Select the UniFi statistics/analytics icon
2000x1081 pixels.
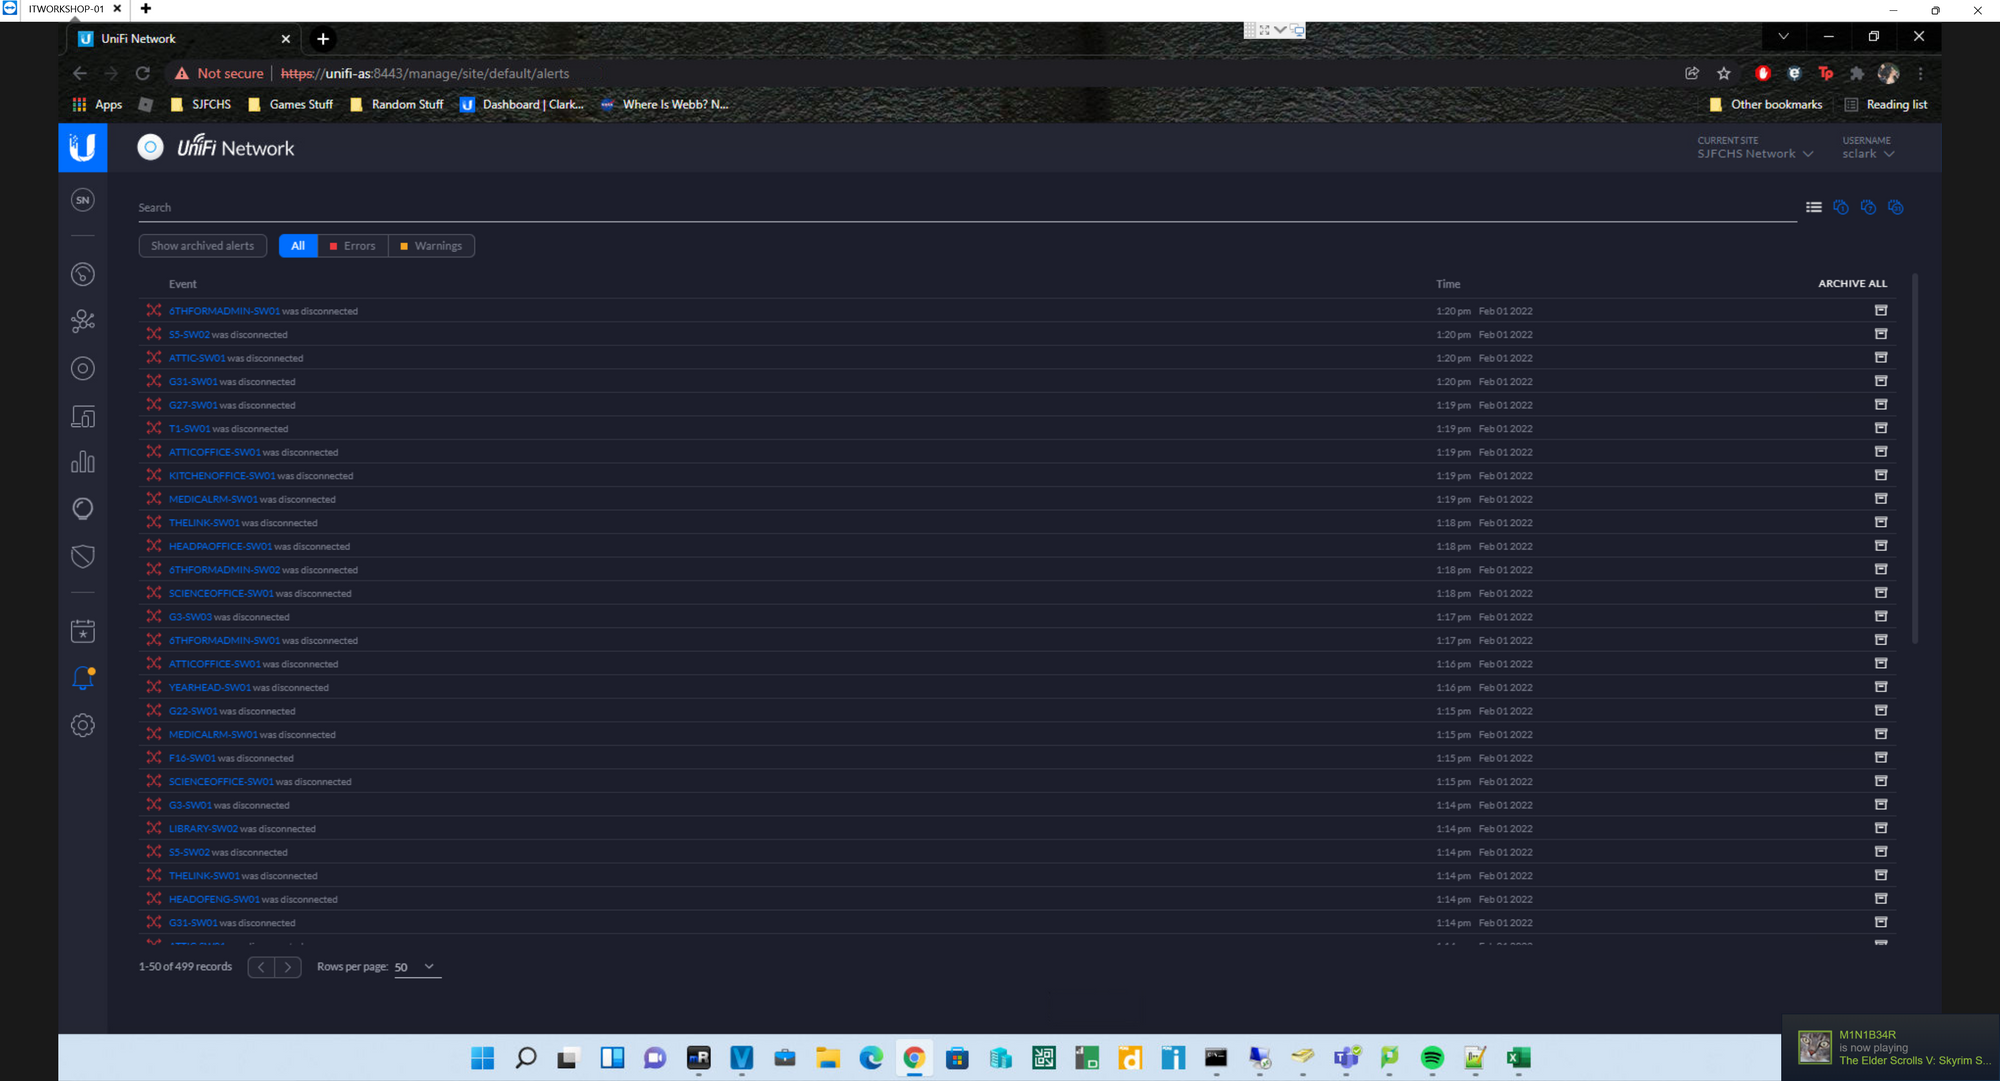pyautogui.click(x=83, y=462)
